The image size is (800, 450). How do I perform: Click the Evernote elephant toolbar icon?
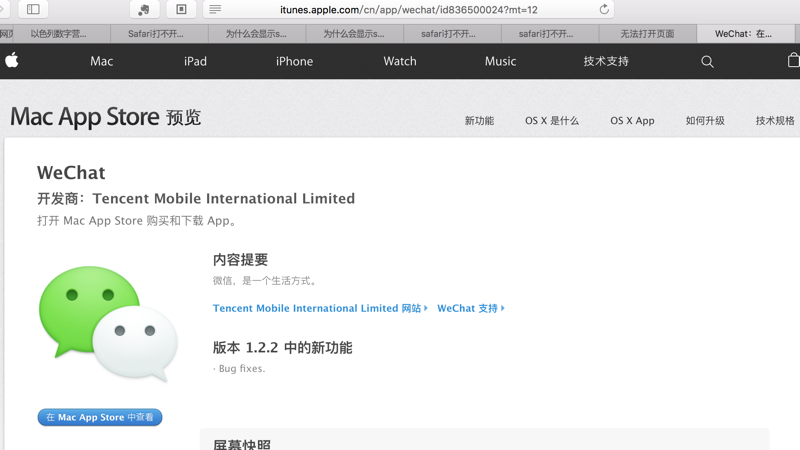144,9
